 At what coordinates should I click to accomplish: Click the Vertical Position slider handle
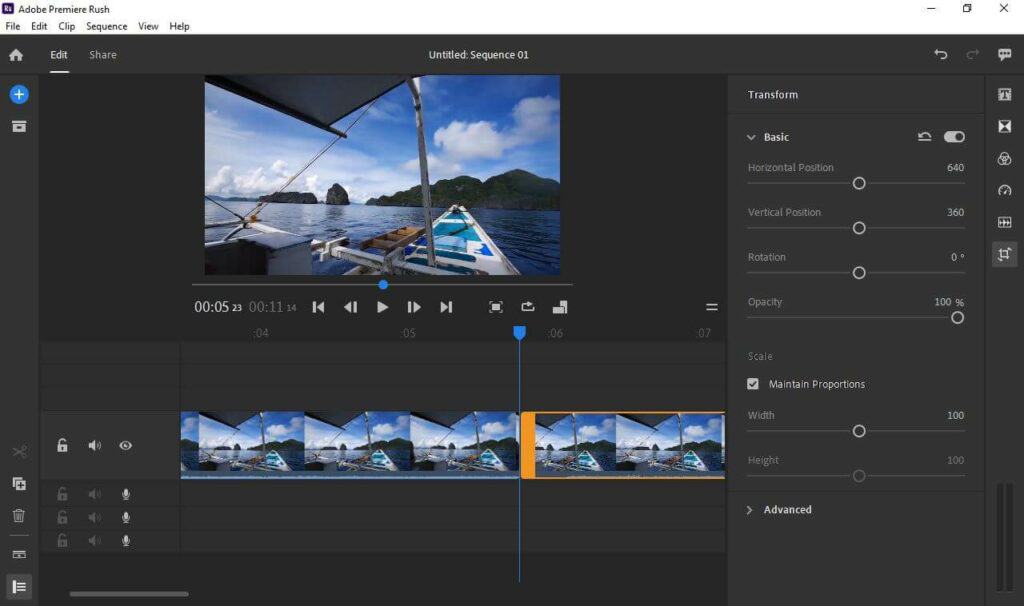tap(859, 228)
